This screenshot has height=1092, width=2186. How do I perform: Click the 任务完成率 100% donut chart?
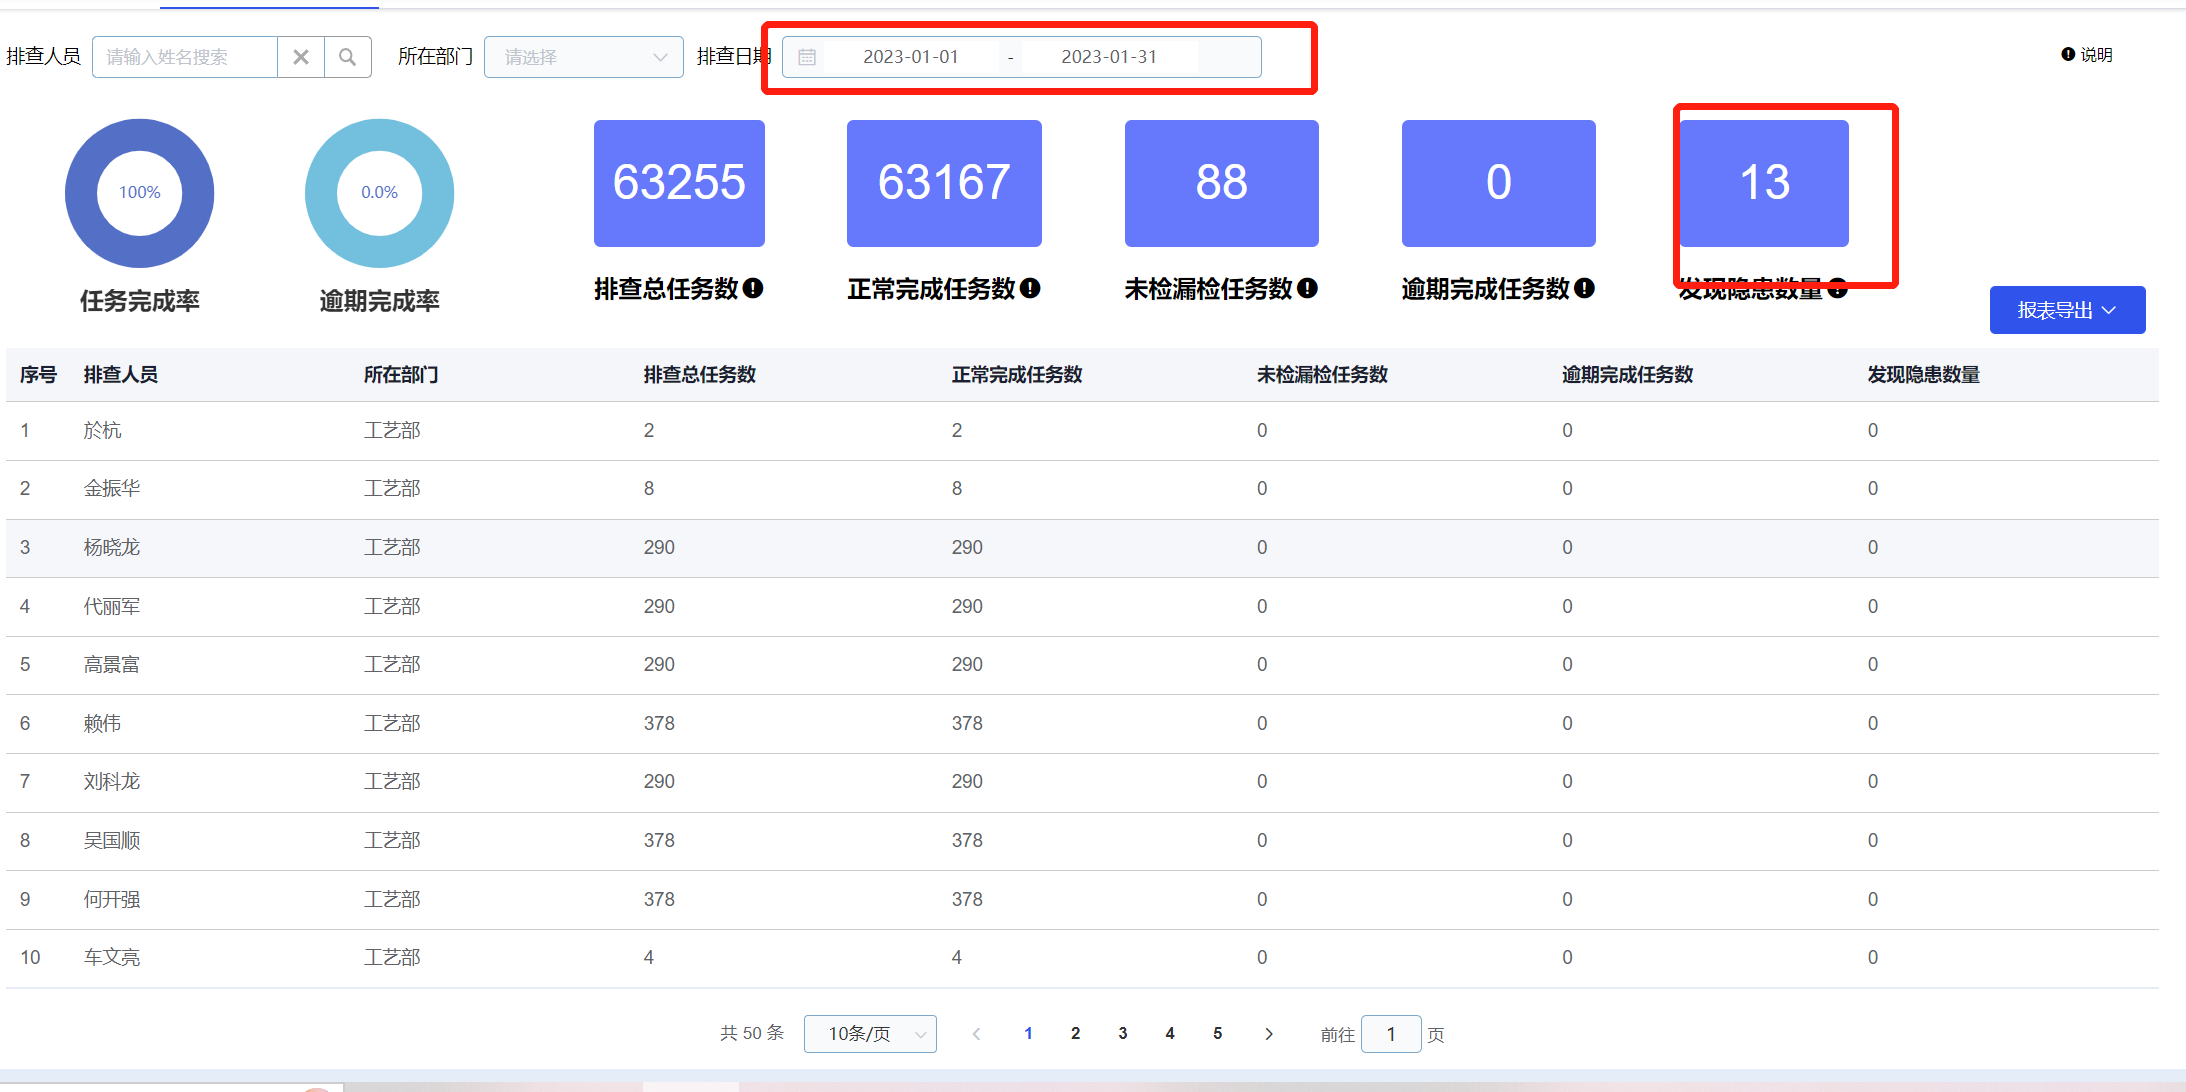pyautogui.click(x=139, y=193)
